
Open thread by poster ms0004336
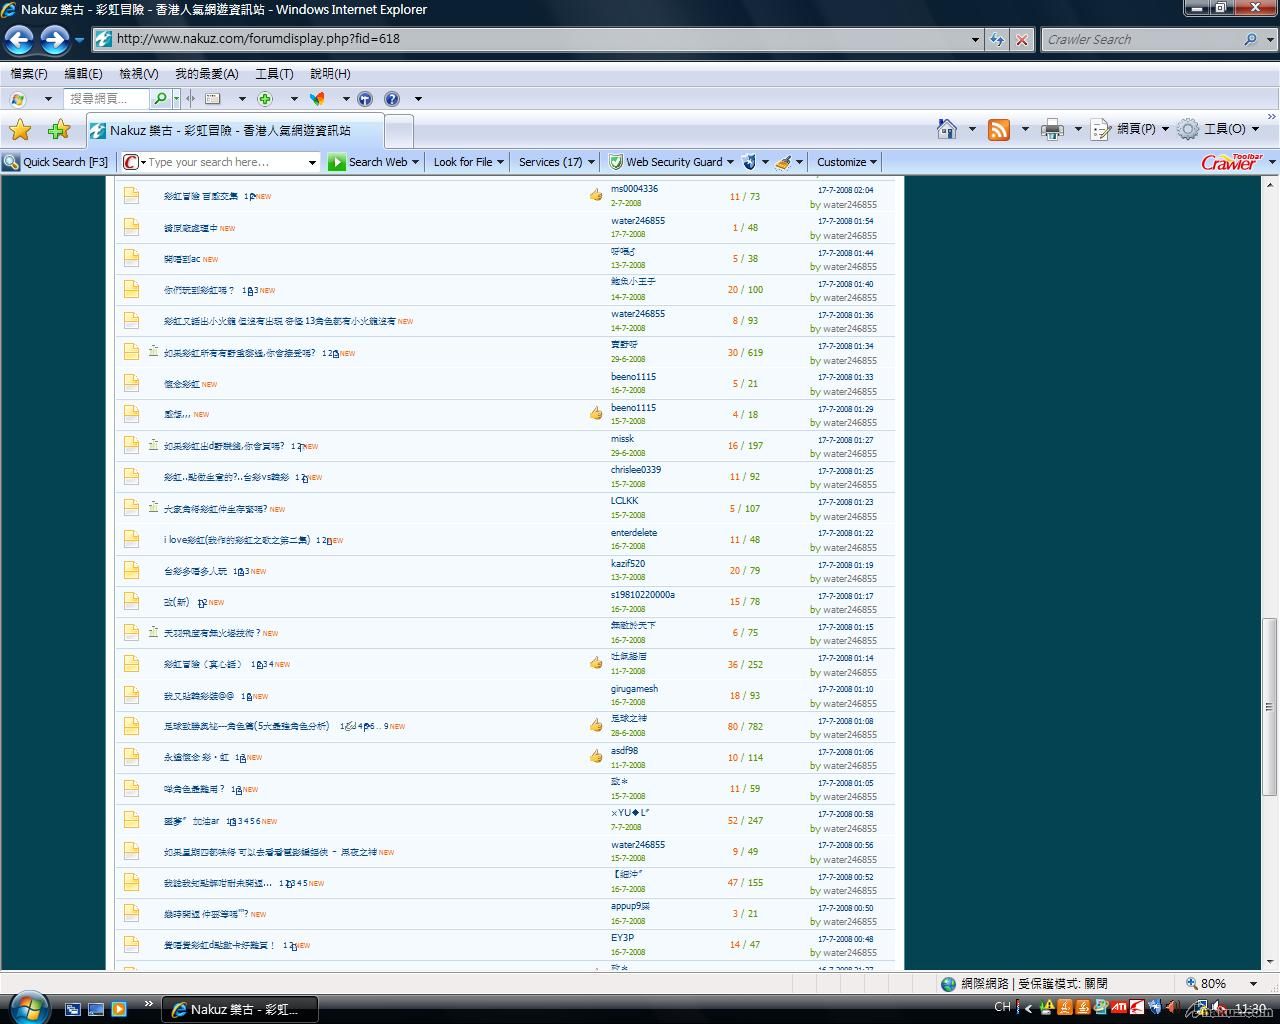tap(201, 197)
